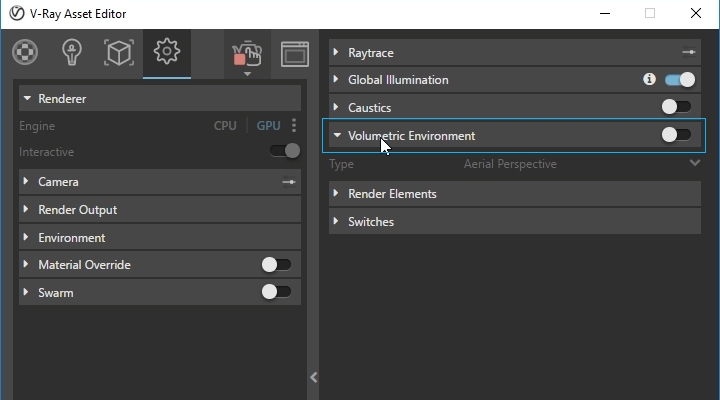Screen dimensions: 720x400
Task: Enable the Material Override toggle
Action: pyautogui.click(x=276, y=265)
